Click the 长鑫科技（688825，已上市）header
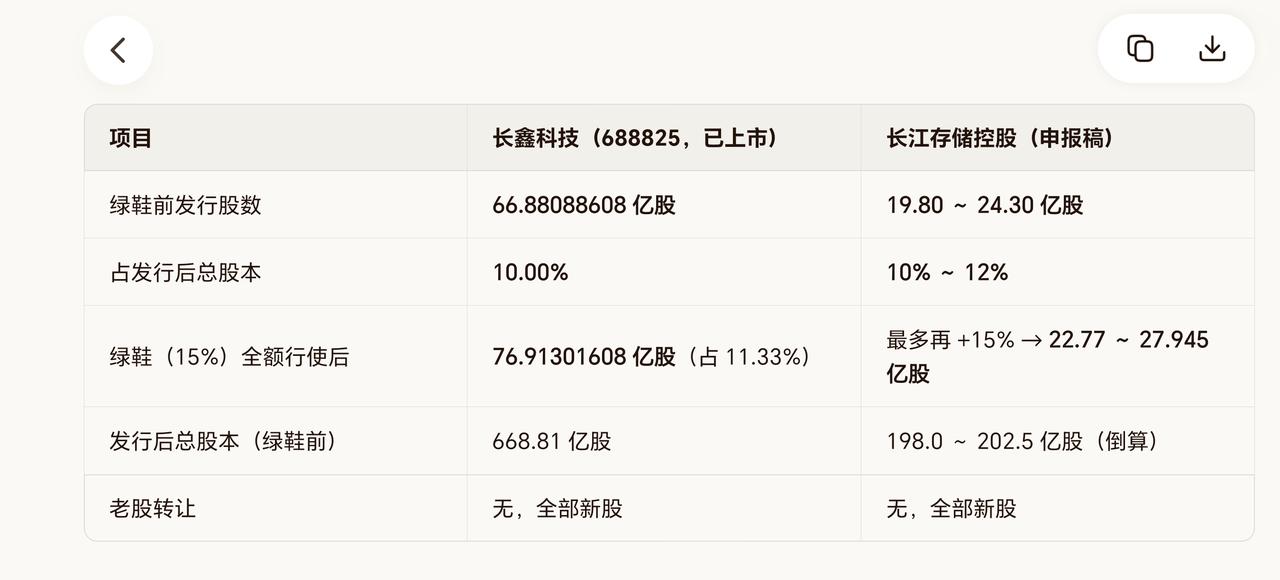The image size is (1280, 580). pyautogui.click(x=635, y=138)
